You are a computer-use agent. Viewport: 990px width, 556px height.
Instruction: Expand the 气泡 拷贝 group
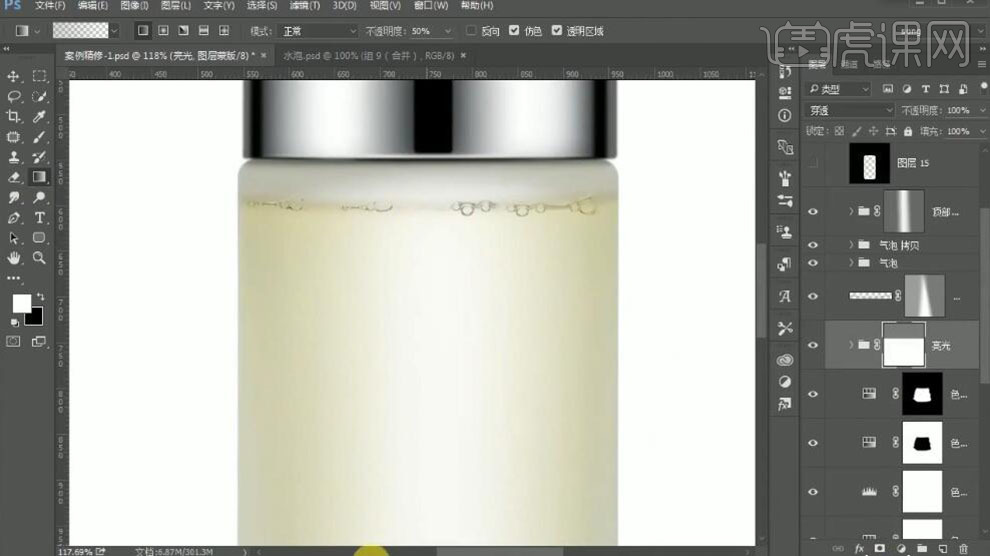(x=850, y=245)
